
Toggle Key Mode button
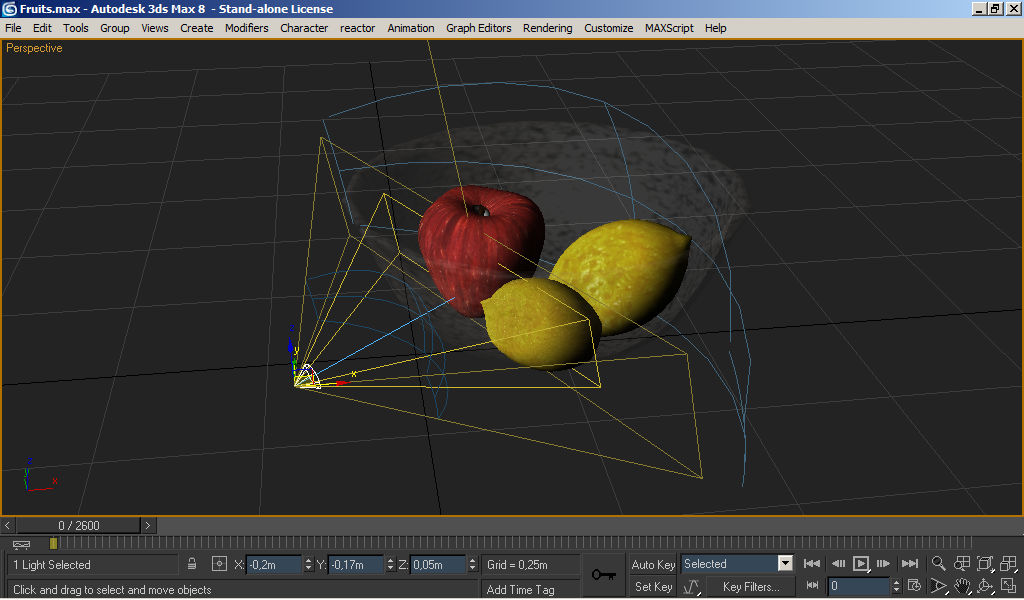[812, 586]
